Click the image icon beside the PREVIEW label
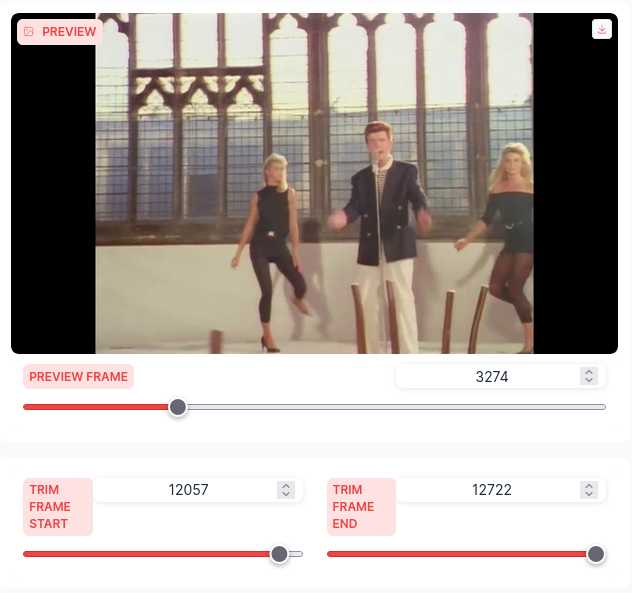The width and height of the screenshot is (632, 593). (29, 32)
